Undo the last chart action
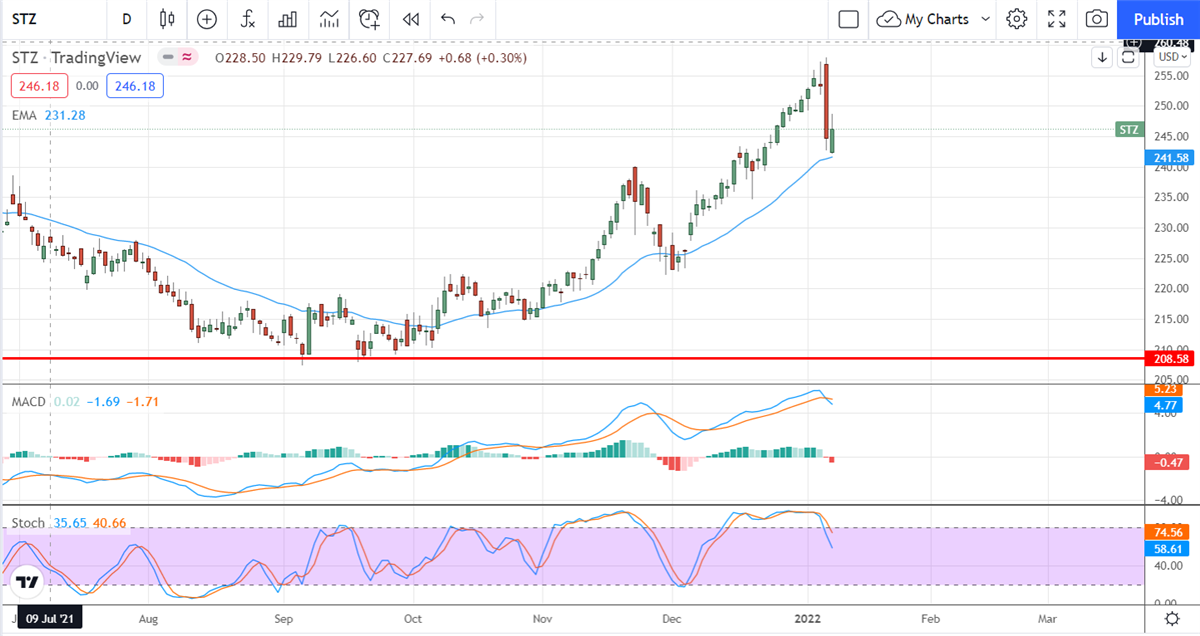The width and height of the screenshot is (1200, 636). [447, 19]
